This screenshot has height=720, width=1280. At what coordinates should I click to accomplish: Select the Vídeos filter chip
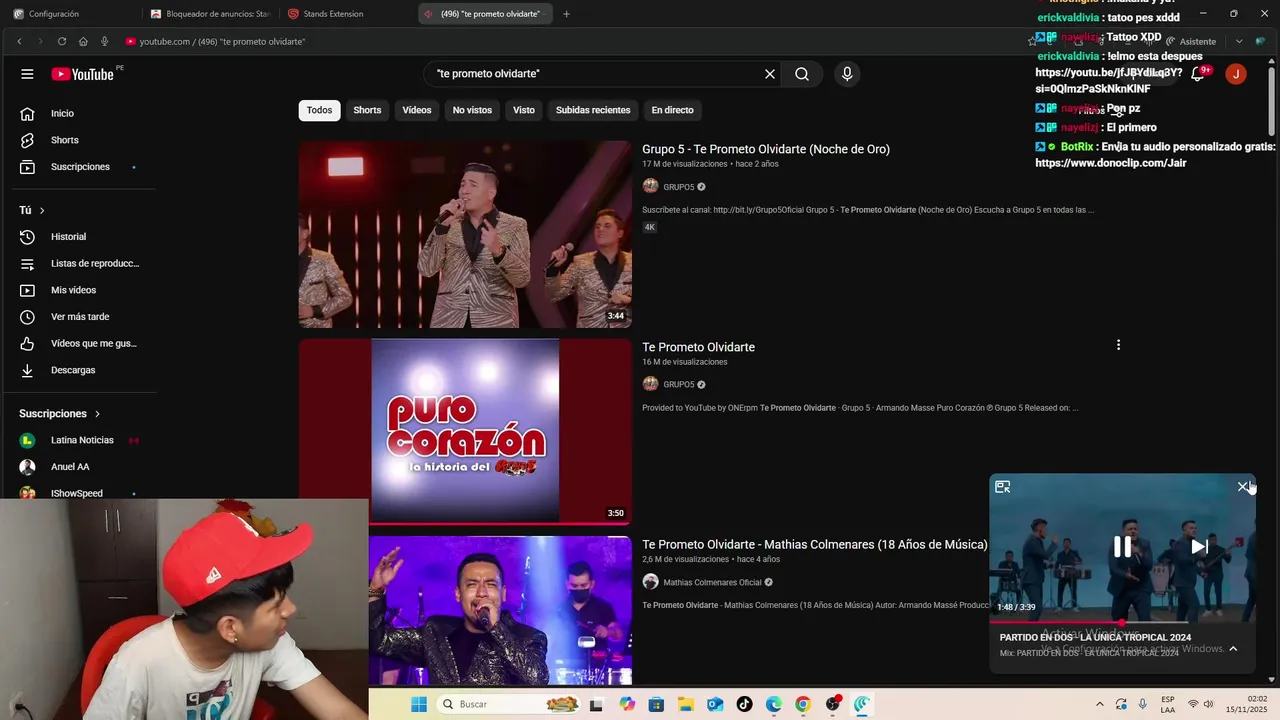coord(417,110)
